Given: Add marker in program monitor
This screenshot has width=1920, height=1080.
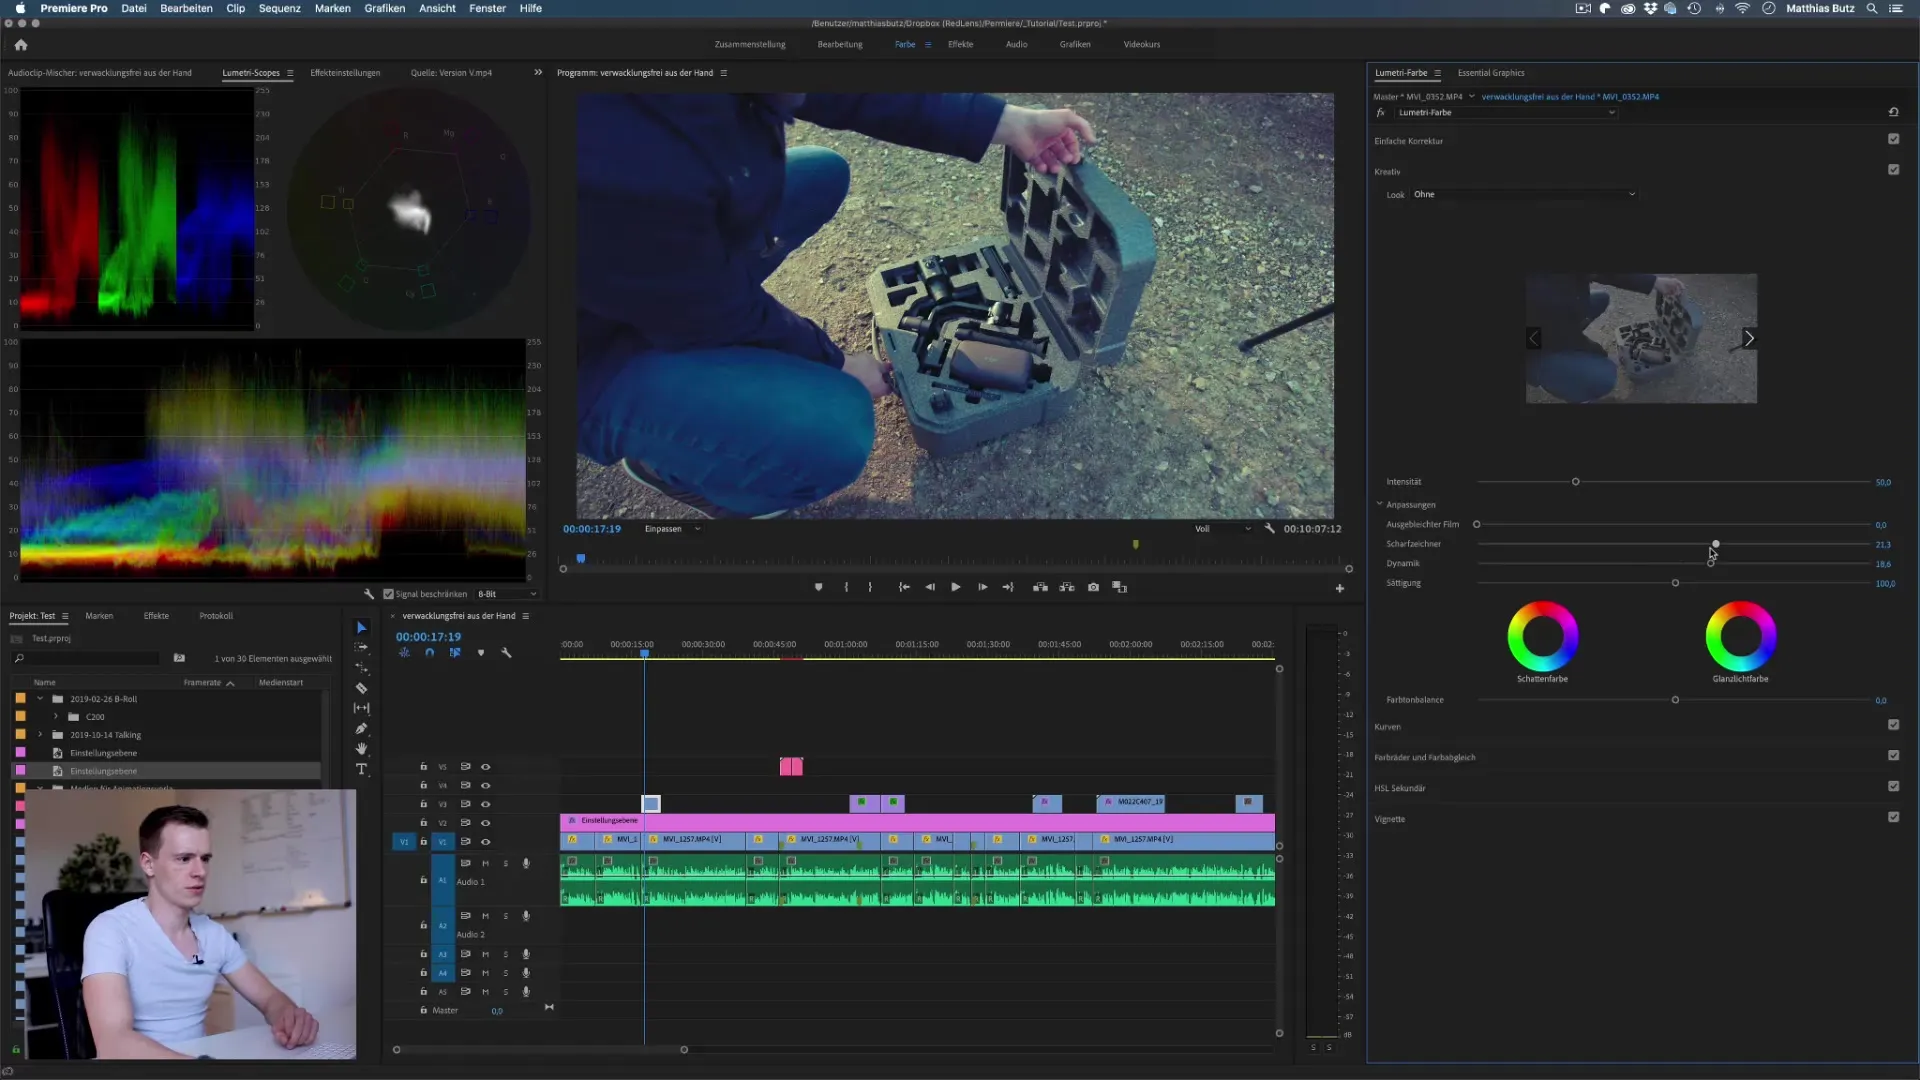Looking at the screenshot, I should 819,587.
